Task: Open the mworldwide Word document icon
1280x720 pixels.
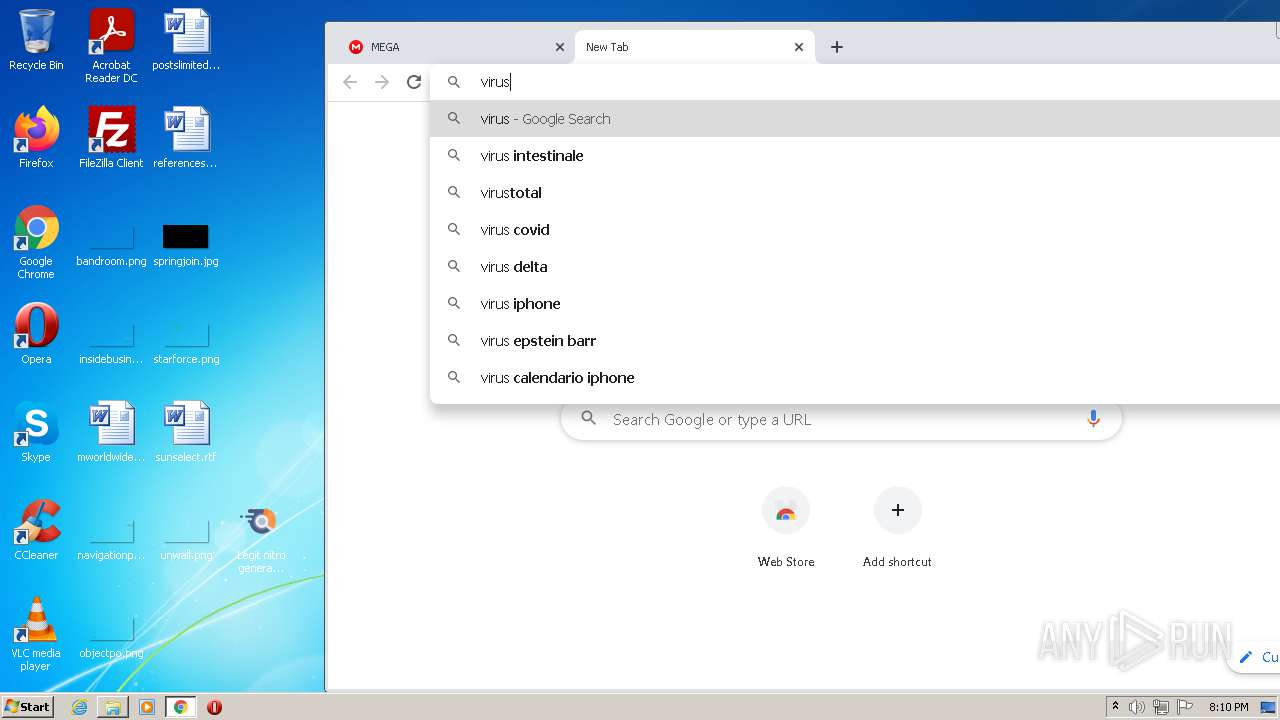Action: pos(111,432)
